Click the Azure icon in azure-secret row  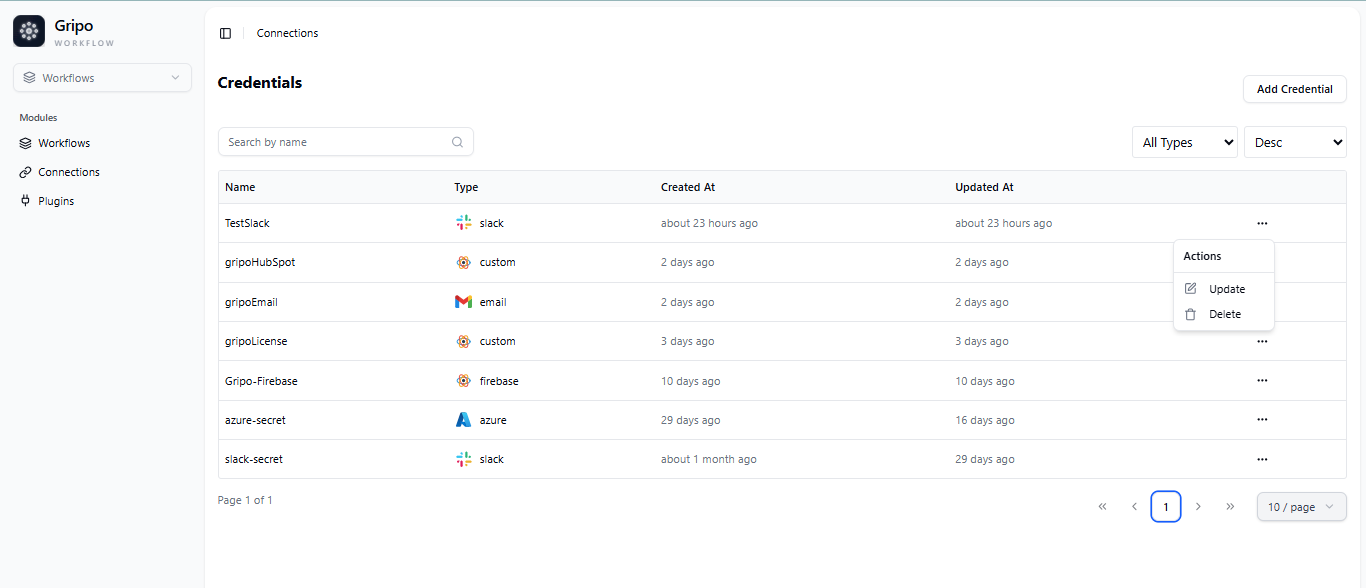[x=463, y=420]
